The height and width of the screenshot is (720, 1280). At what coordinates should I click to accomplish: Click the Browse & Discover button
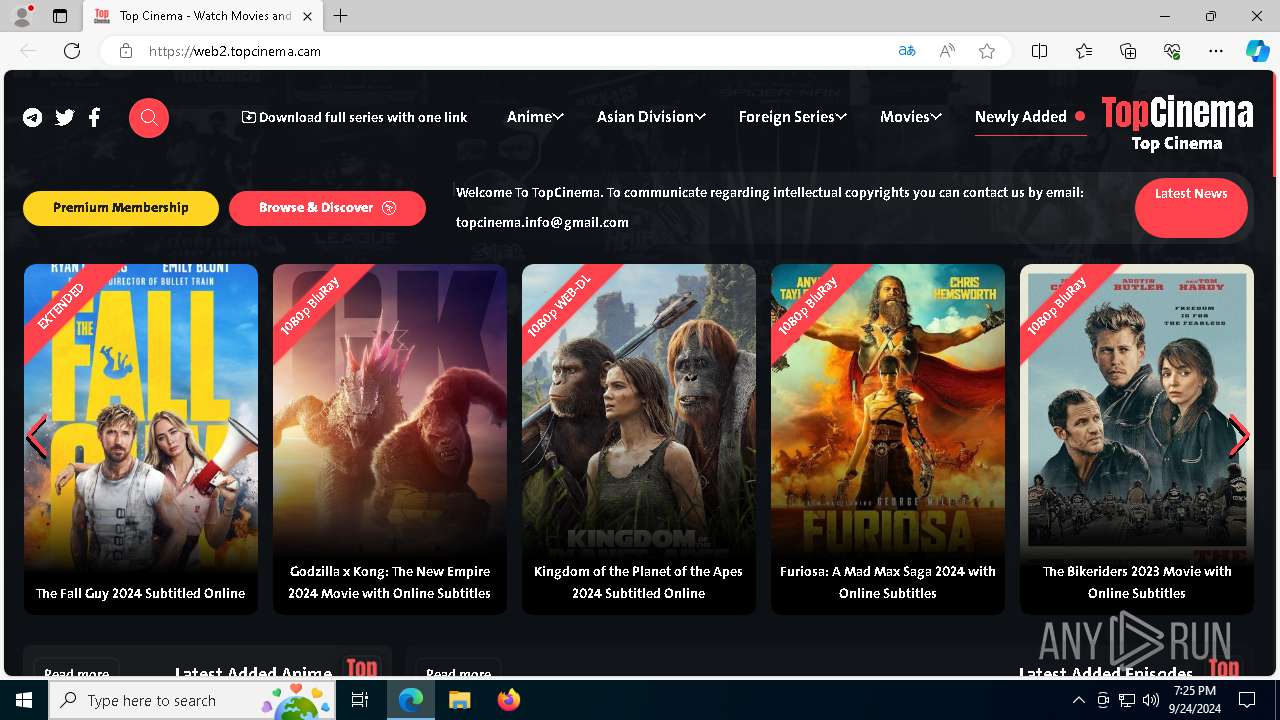(x=327, y=208)
